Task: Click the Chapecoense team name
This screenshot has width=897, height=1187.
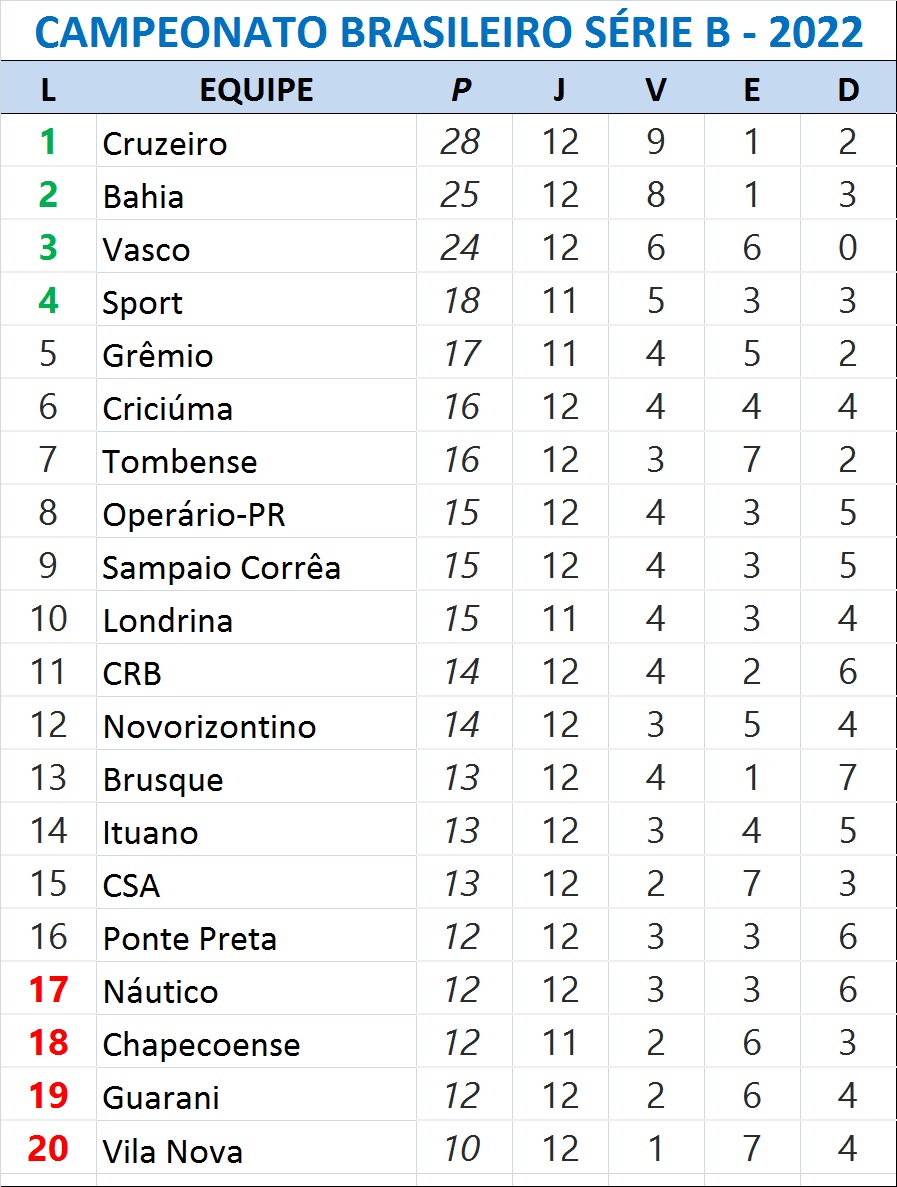Action: 201,1045
